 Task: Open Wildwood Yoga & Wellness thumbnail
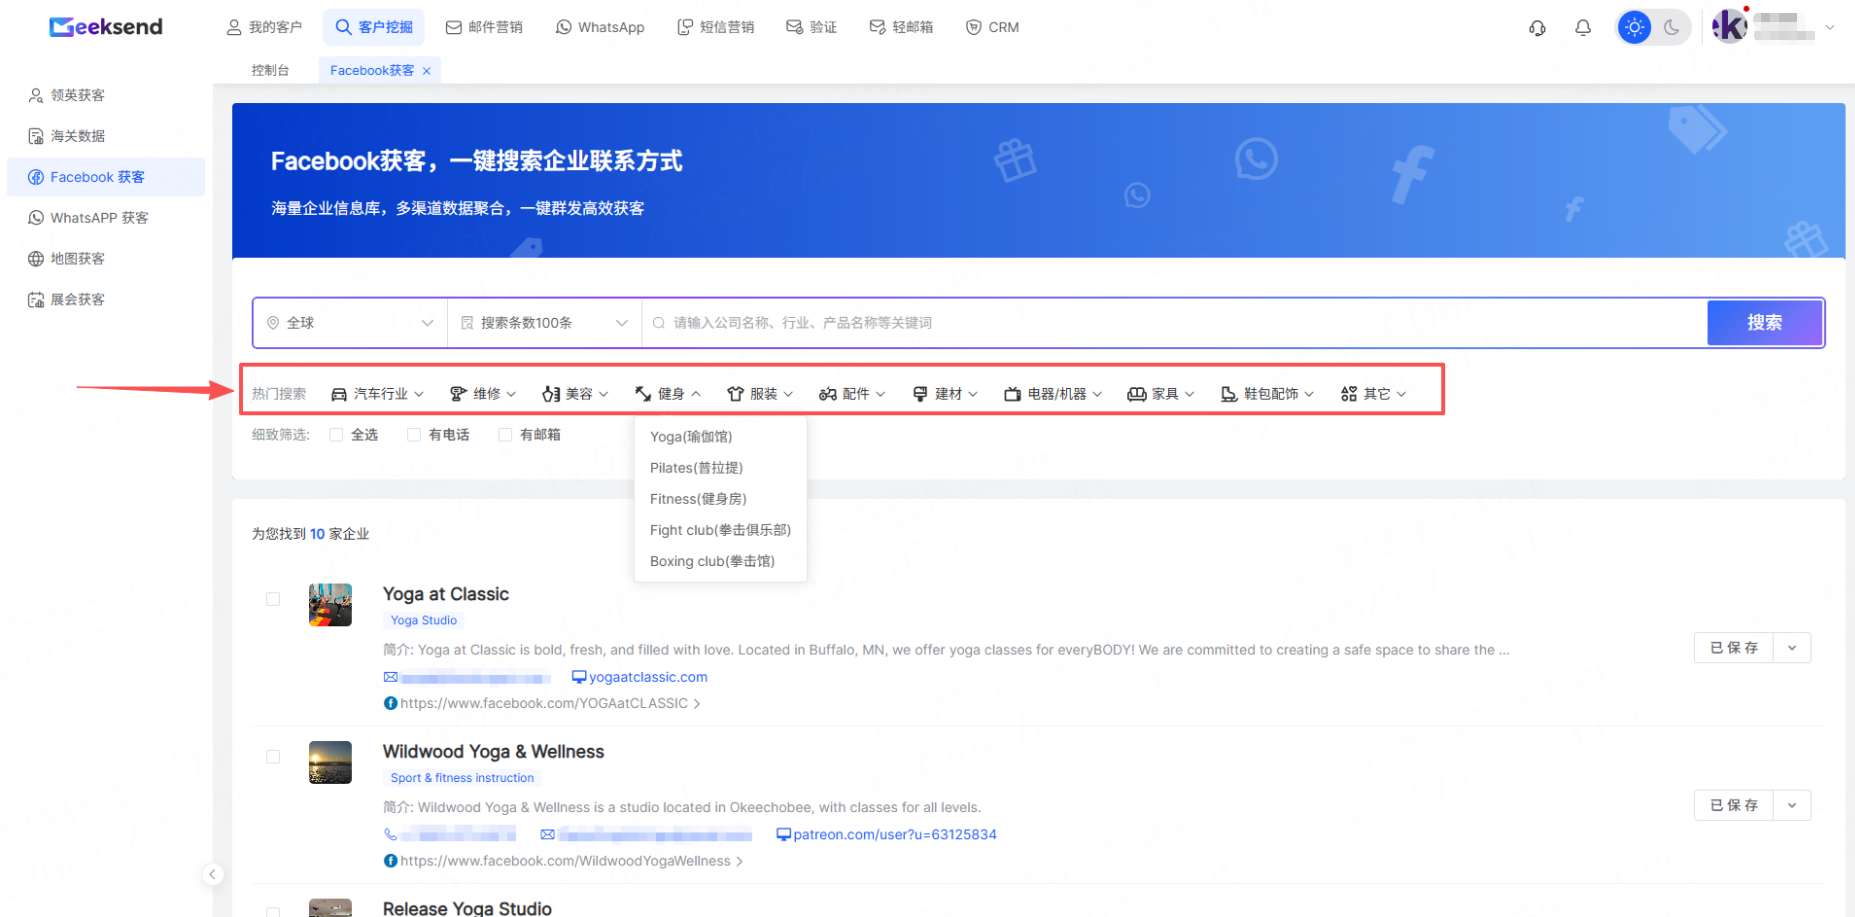[330, 762]
